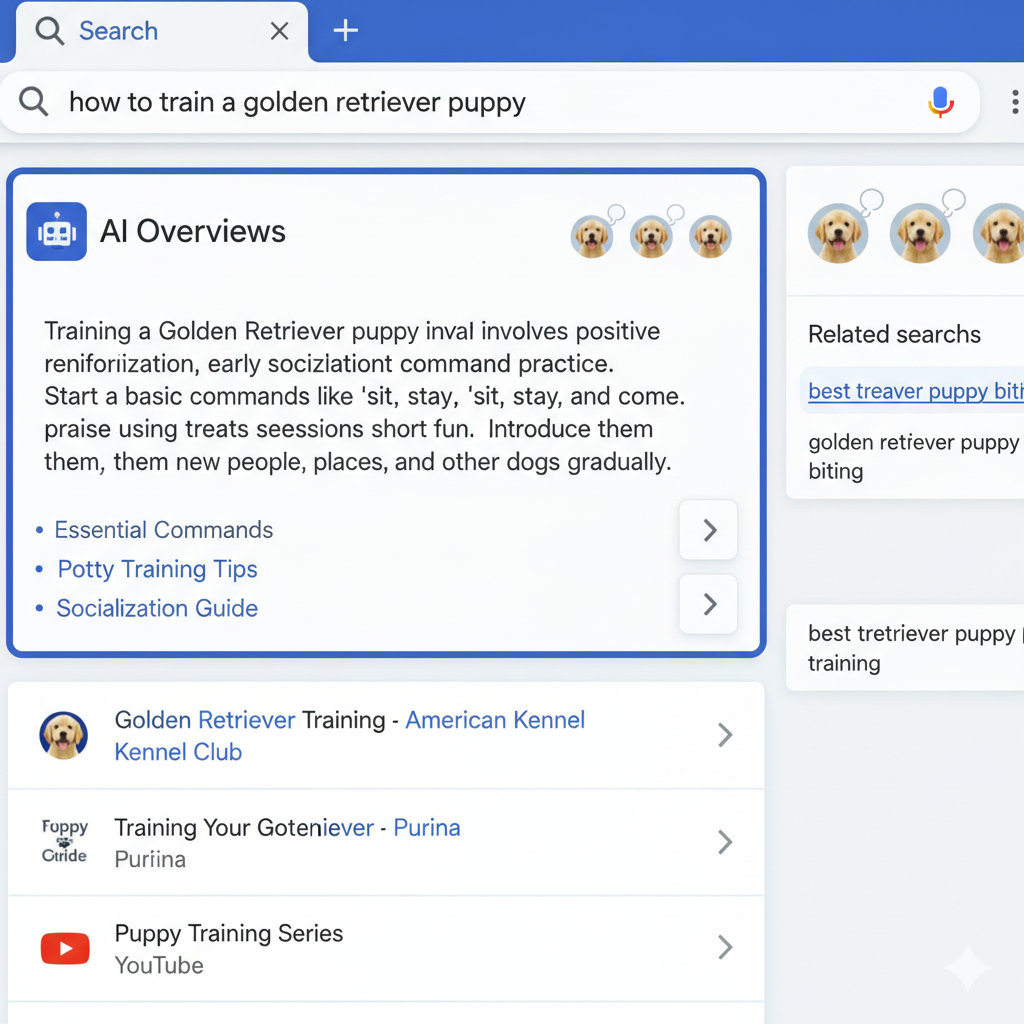The width and height of the screenshot is (1024, 1024).
Task: Expand the upper chevron button in AI Overviews
Action: (709, 530)
